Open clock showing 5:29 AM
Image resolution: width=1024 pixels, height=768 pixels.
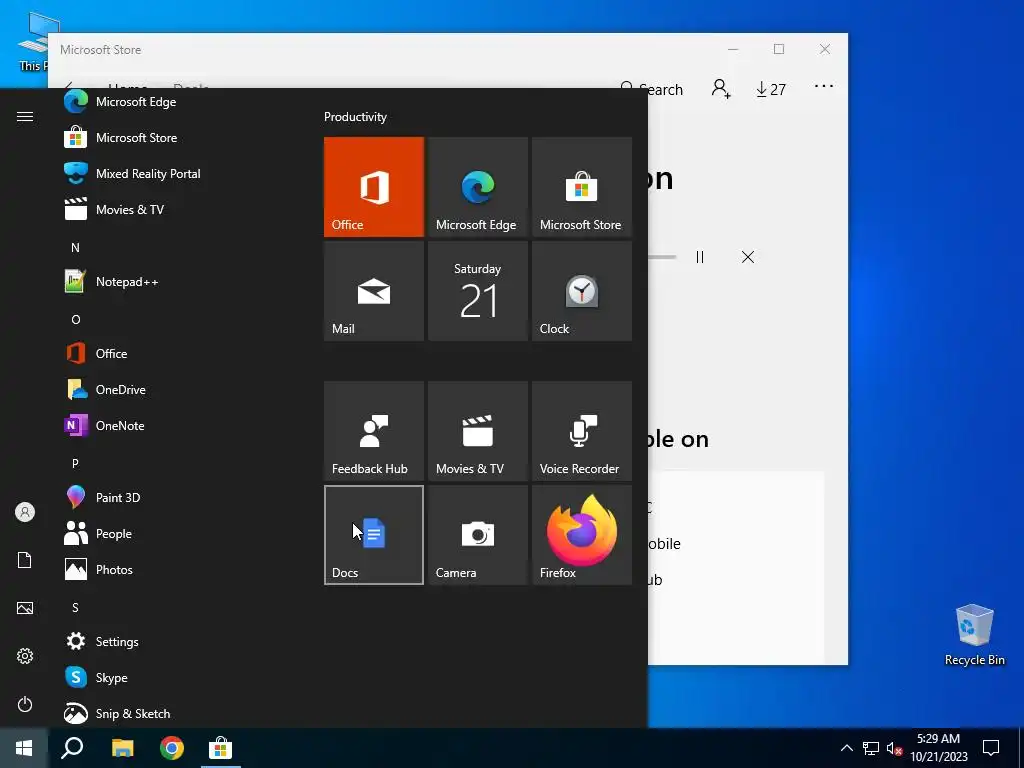(938, 748)
